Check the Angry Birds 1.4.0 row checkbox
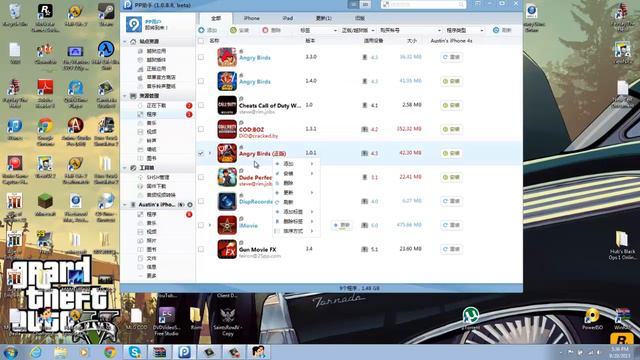 pyautogui.click(x=201, y=81)
